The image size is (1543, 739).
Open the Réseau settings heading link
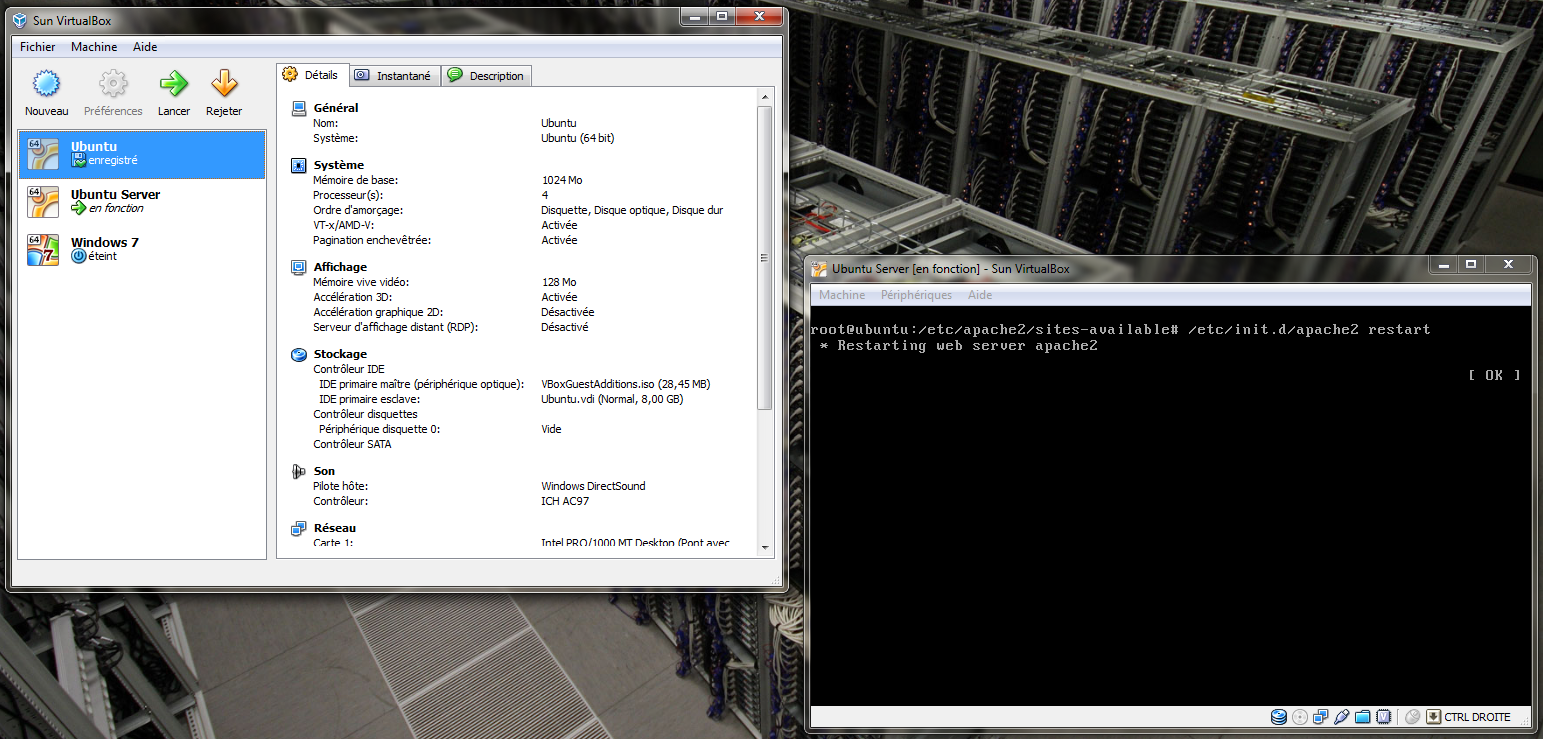[334, 528]
